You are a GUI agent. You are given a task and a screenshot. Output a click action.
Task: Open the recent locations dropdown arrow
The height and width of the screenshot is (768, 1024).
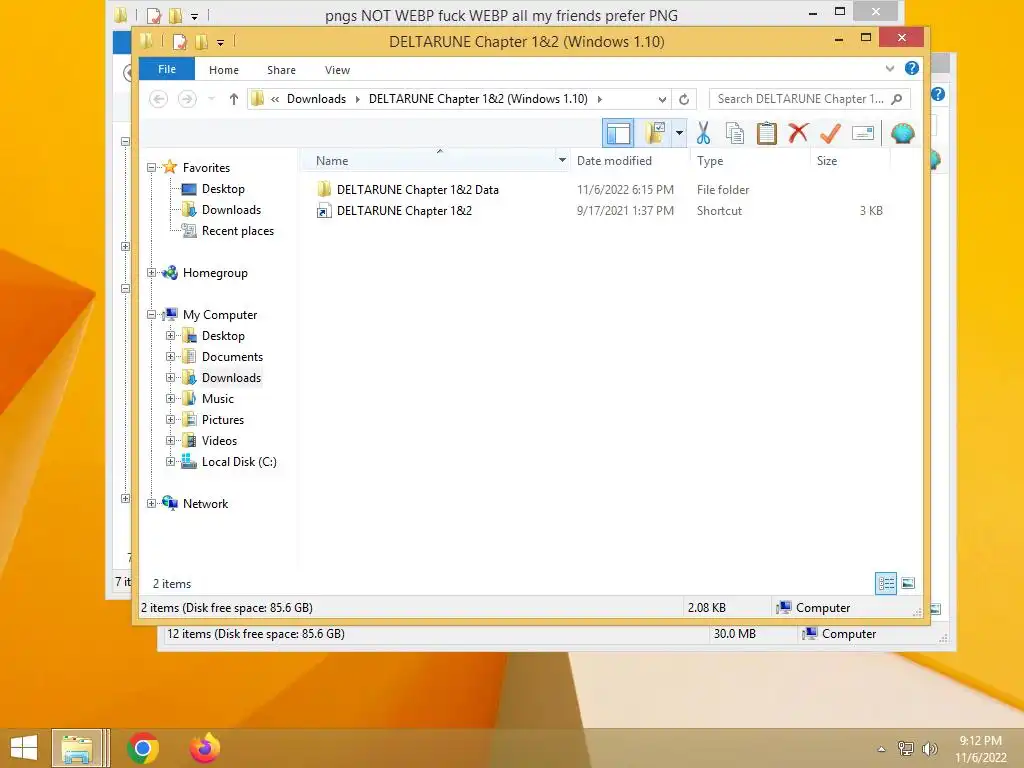pos(211,99)
